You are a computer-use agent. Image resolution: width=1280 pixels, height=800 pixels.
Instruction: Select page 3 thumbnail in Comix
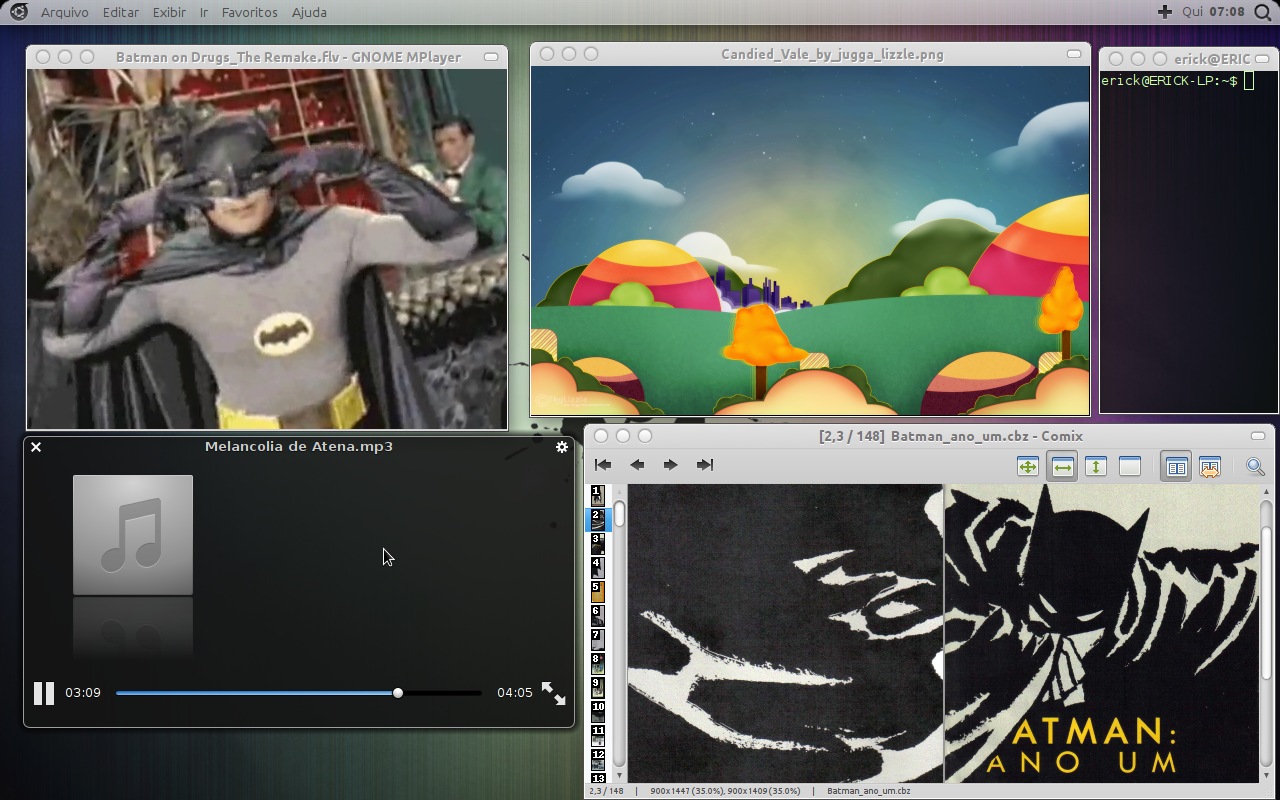pos(598,544)
